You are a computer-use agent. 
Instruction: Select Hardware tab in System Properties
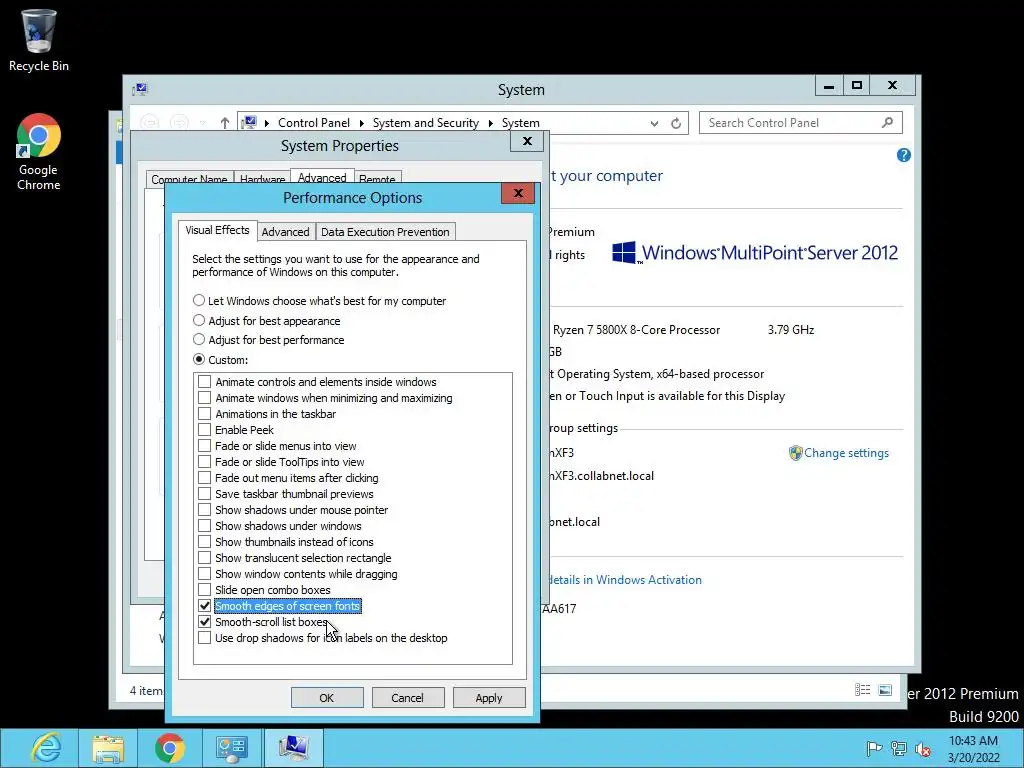tap(262, 179)
